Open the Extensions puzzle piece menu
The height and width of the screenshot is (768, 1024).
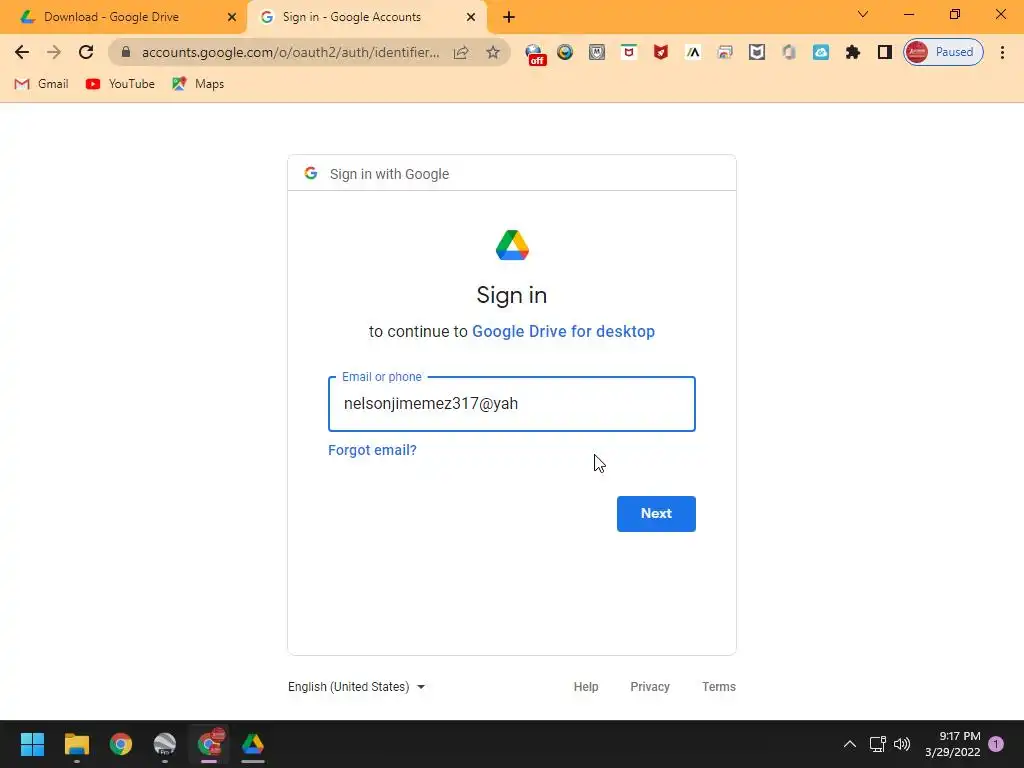(853, 52)
